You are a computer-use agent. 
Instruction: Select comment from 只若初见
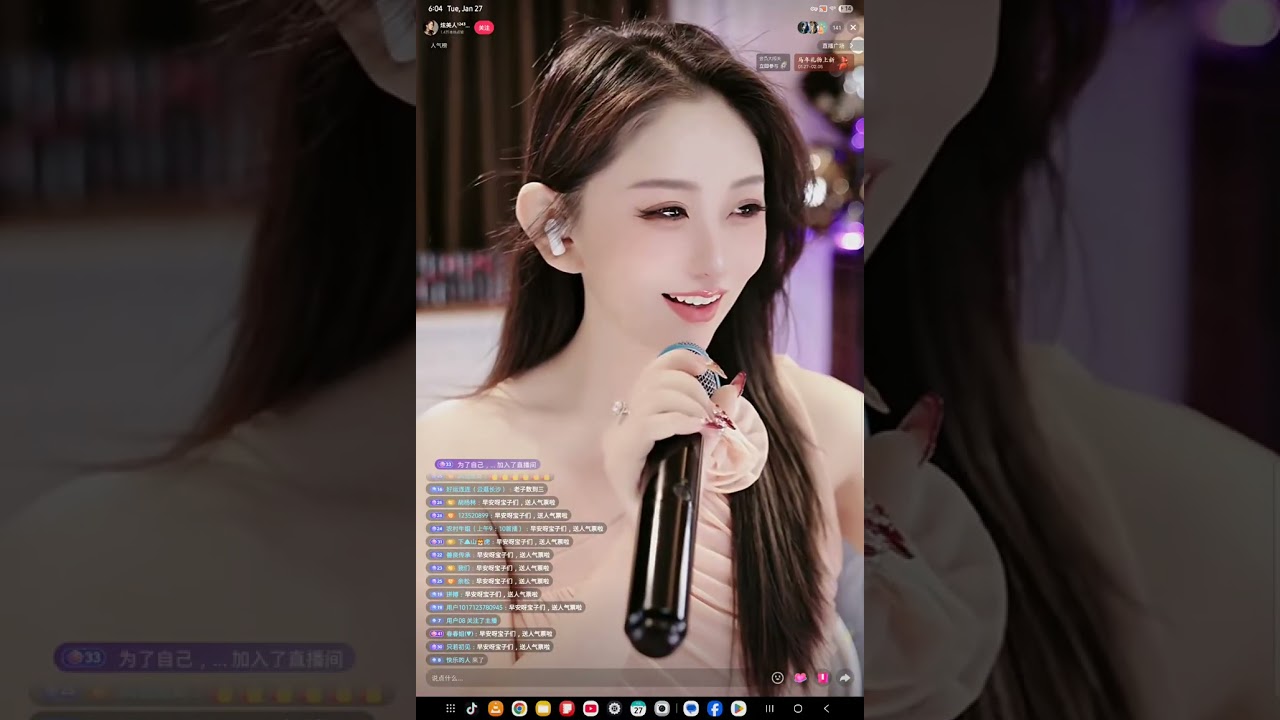[490, 647]
